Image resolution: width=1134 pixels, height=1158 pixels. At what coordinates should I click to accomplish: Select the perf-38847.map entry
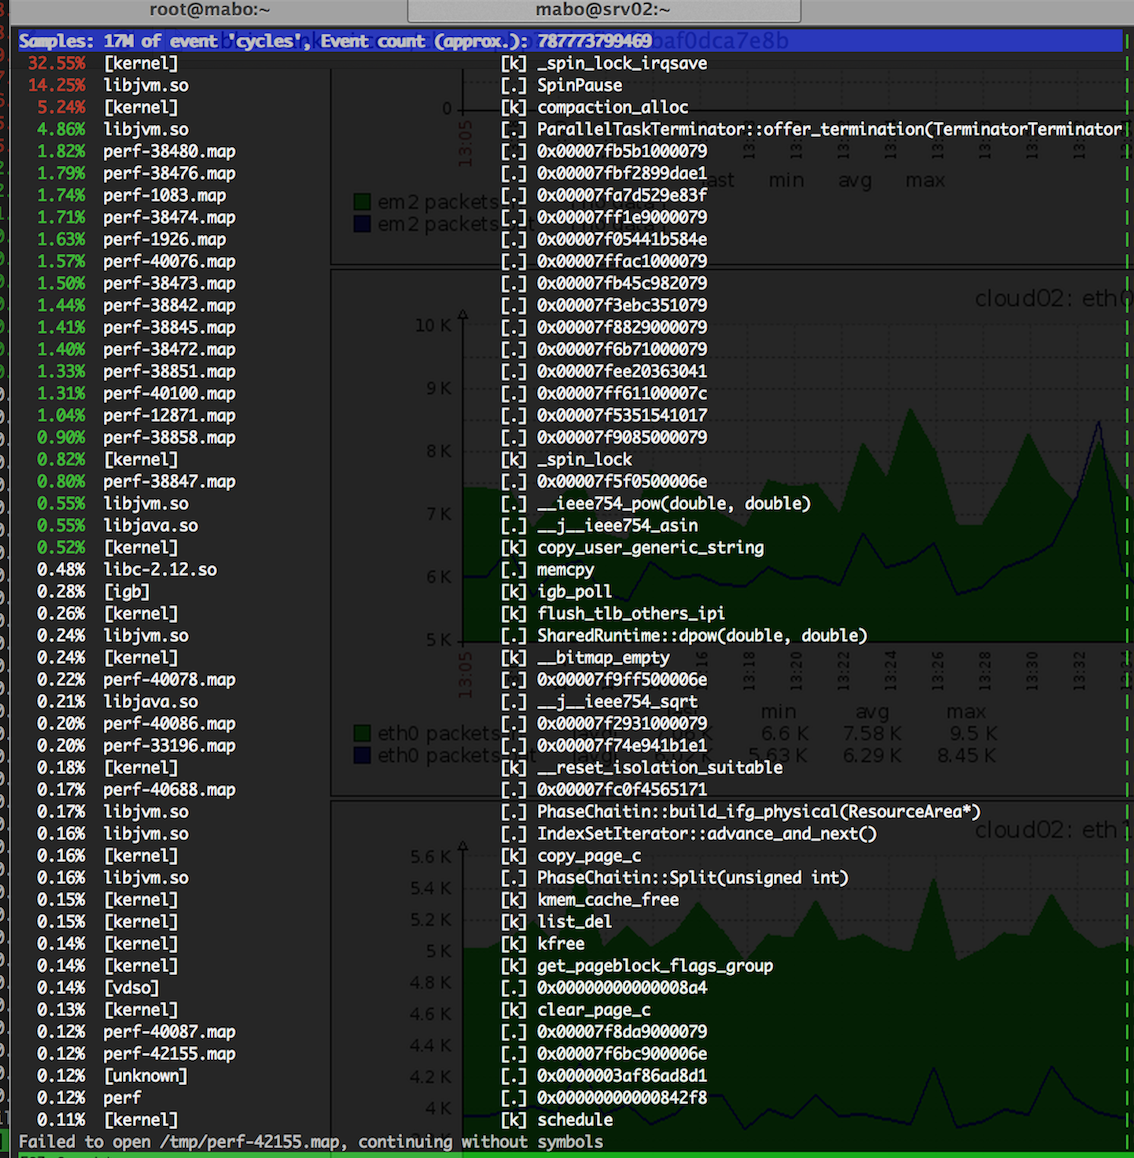point(169,482)
